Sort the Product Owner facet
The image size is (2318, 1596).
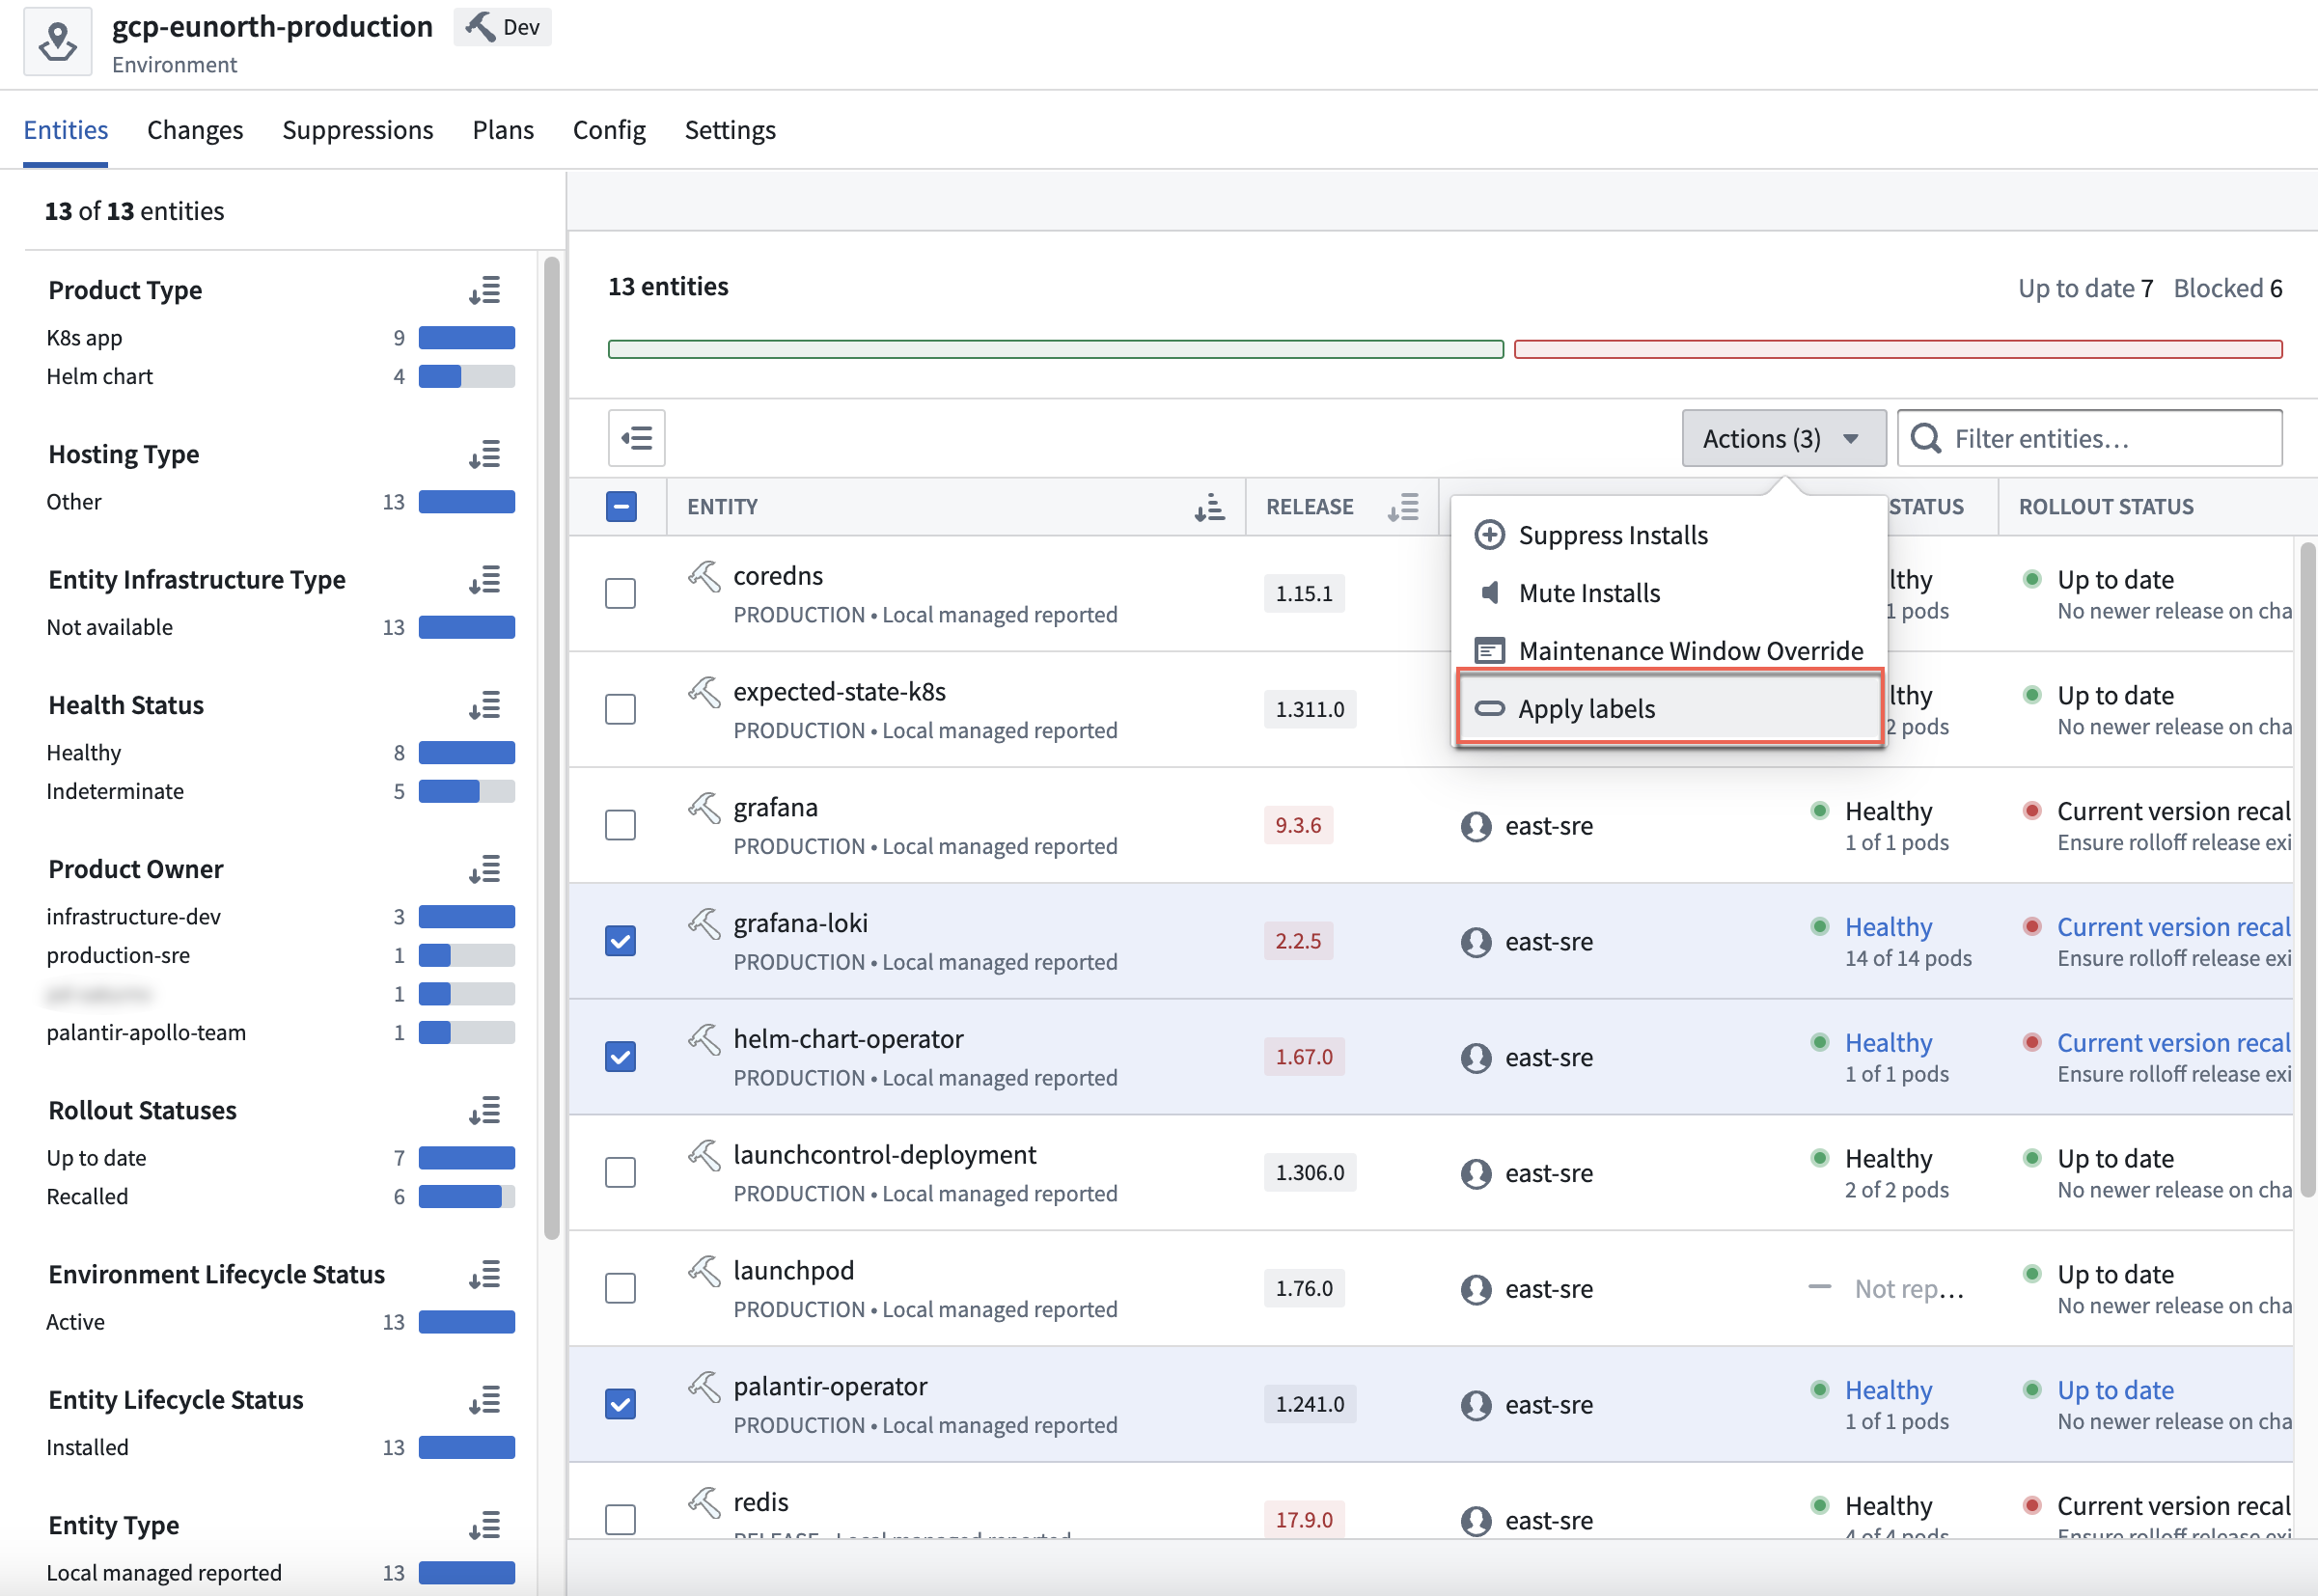point(485,870)
